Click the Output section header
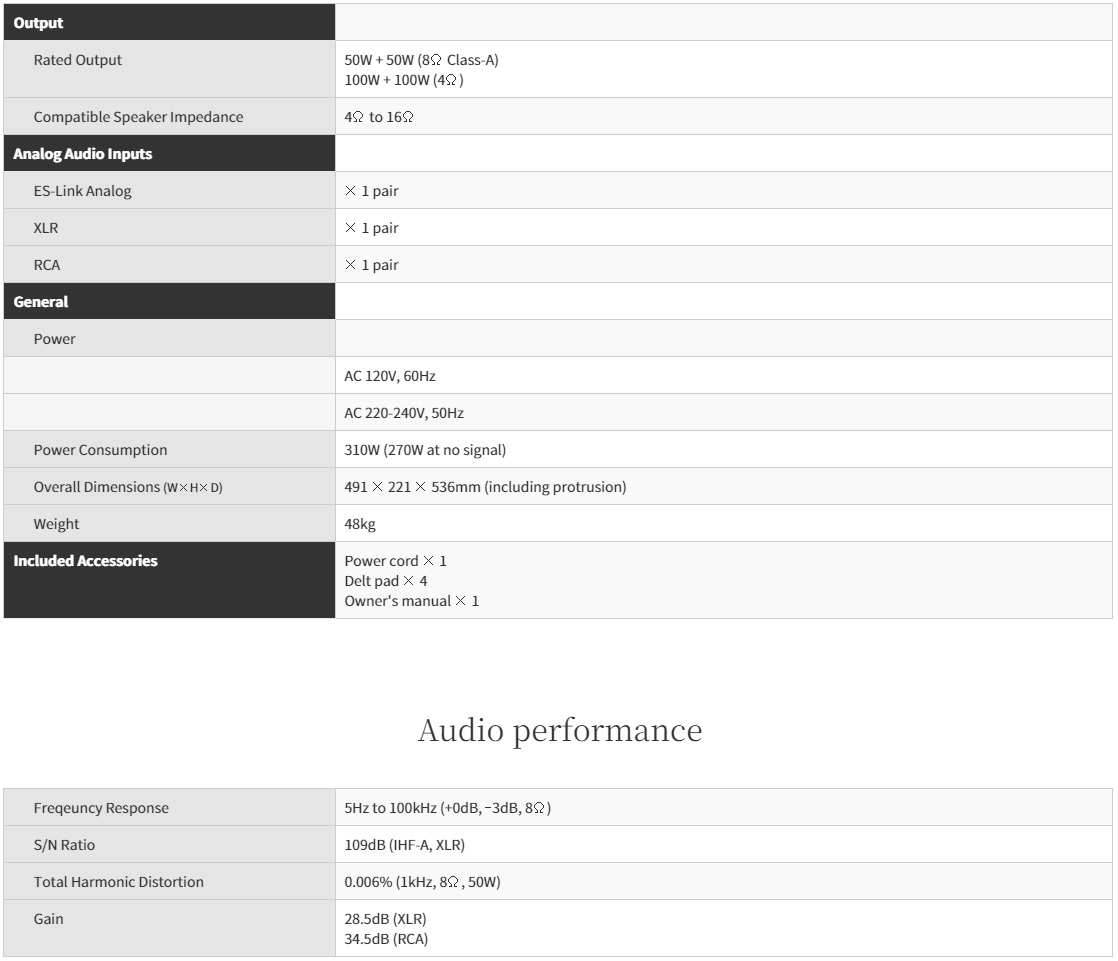The width and height of the screenshot is (1118, 961). point(39,23)
